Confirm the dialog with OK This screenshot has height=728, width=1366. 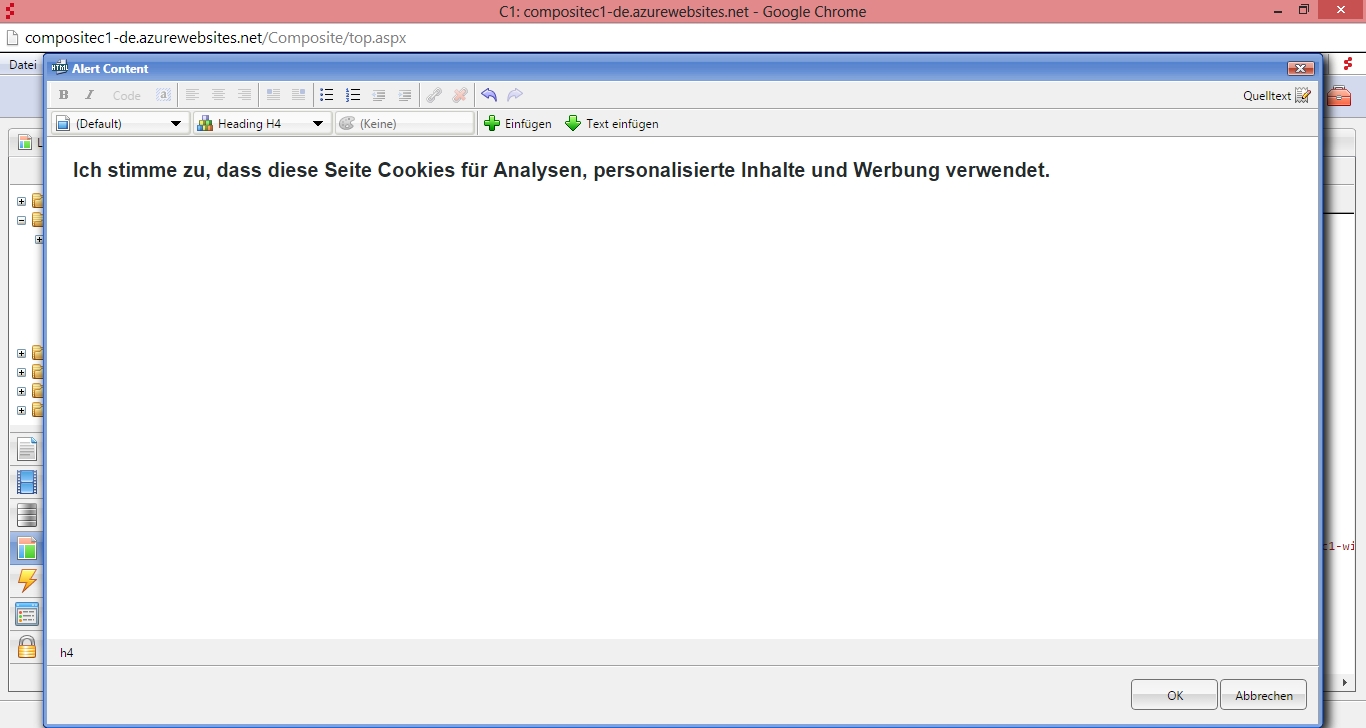1174,695
